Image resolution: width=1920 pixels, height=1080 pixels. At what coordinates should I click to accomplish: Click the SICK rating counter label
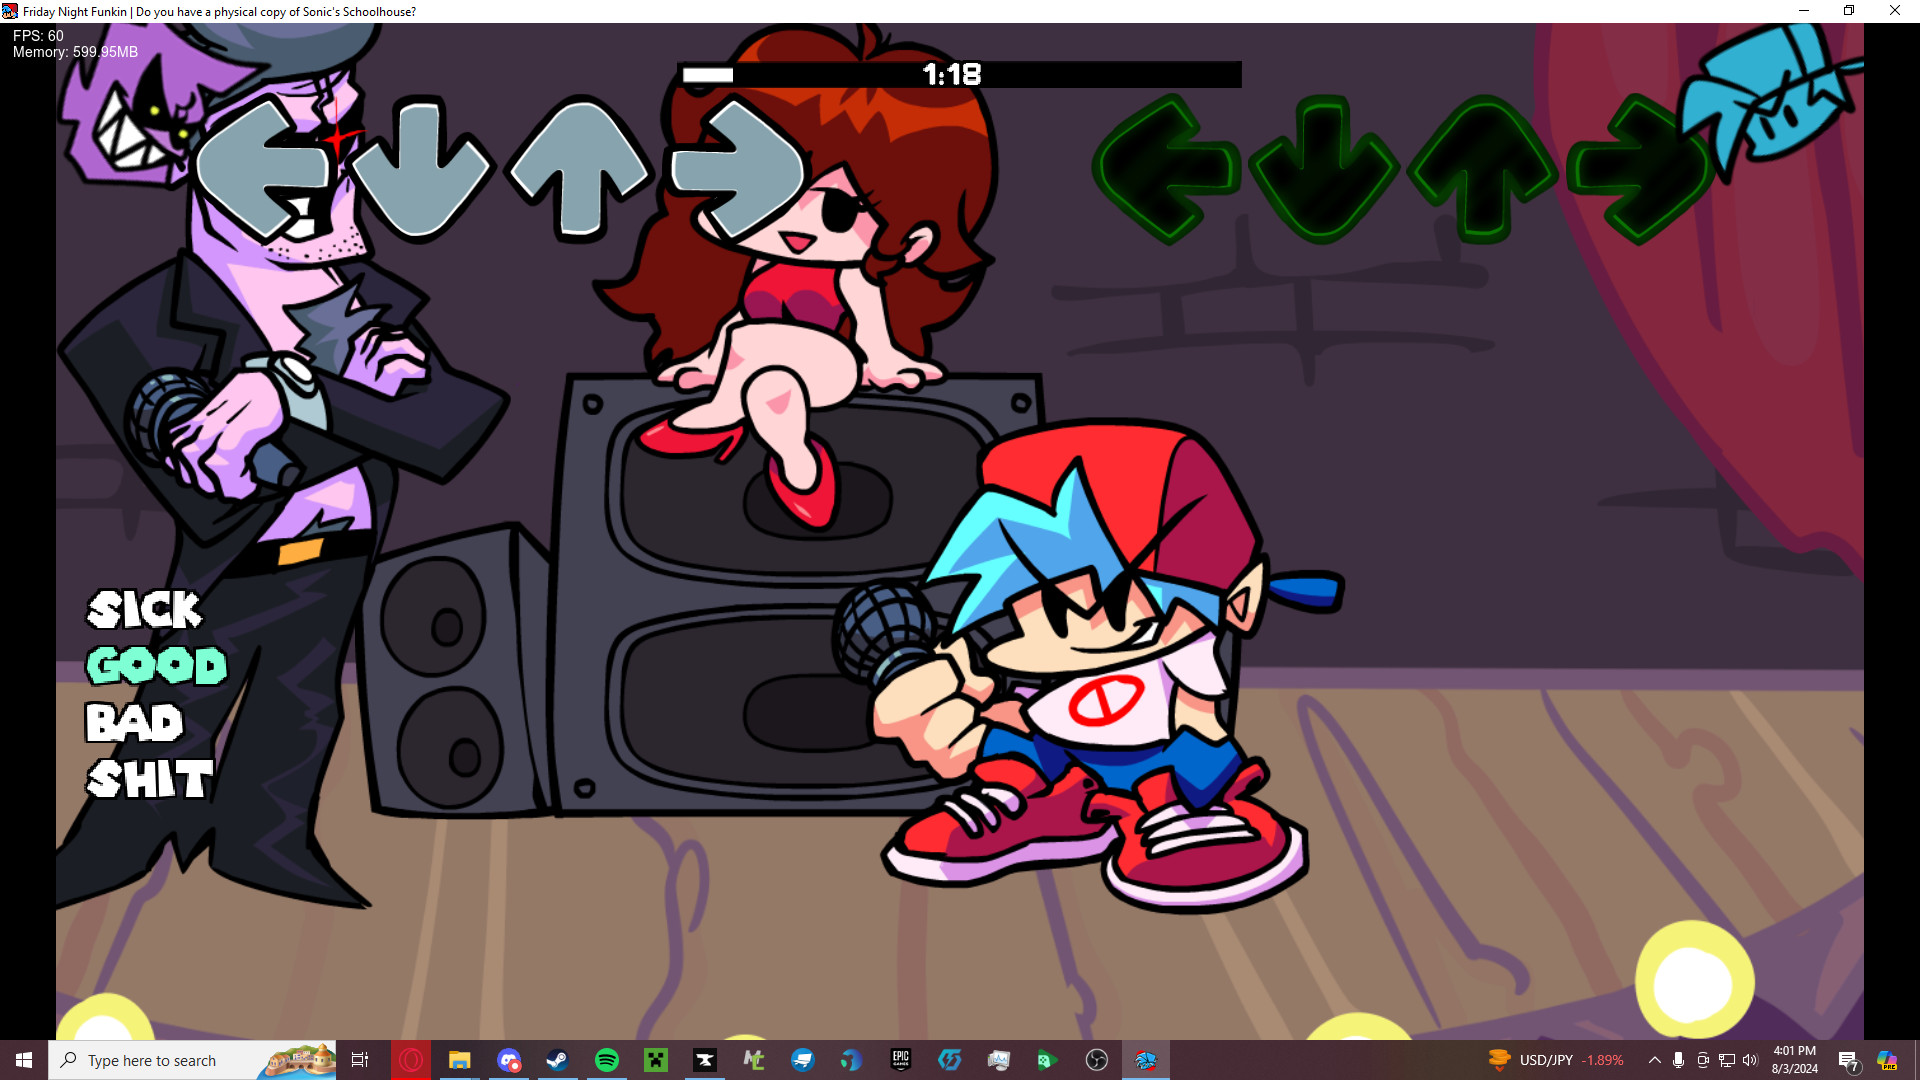[144, 609]
